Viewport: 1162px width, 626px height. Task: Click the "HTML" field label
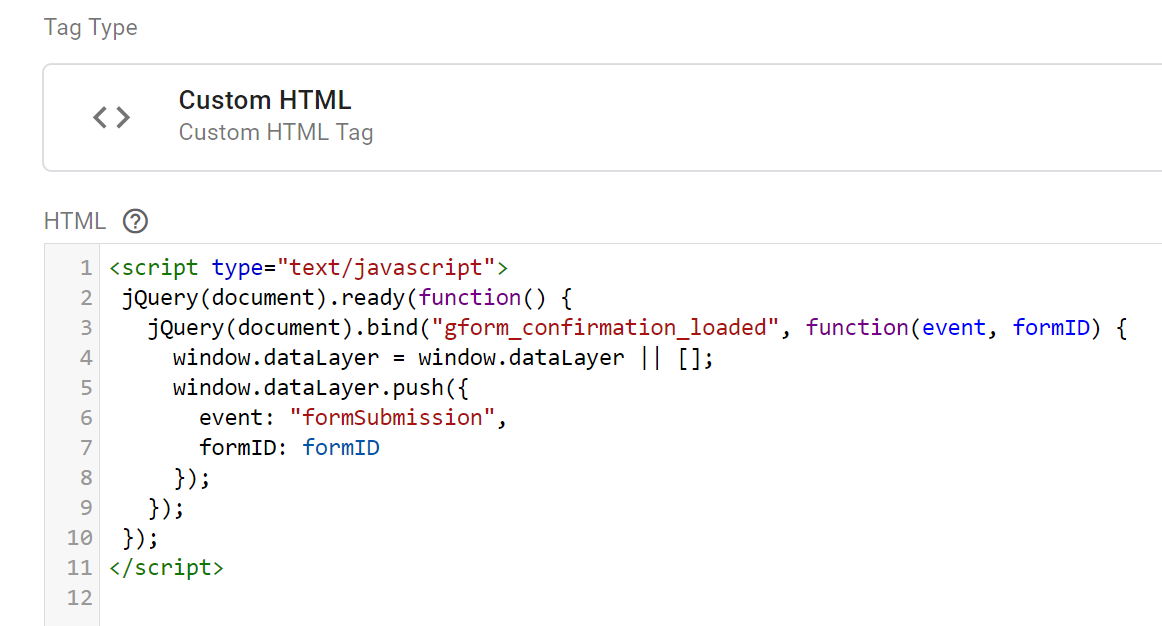point(74,221)
